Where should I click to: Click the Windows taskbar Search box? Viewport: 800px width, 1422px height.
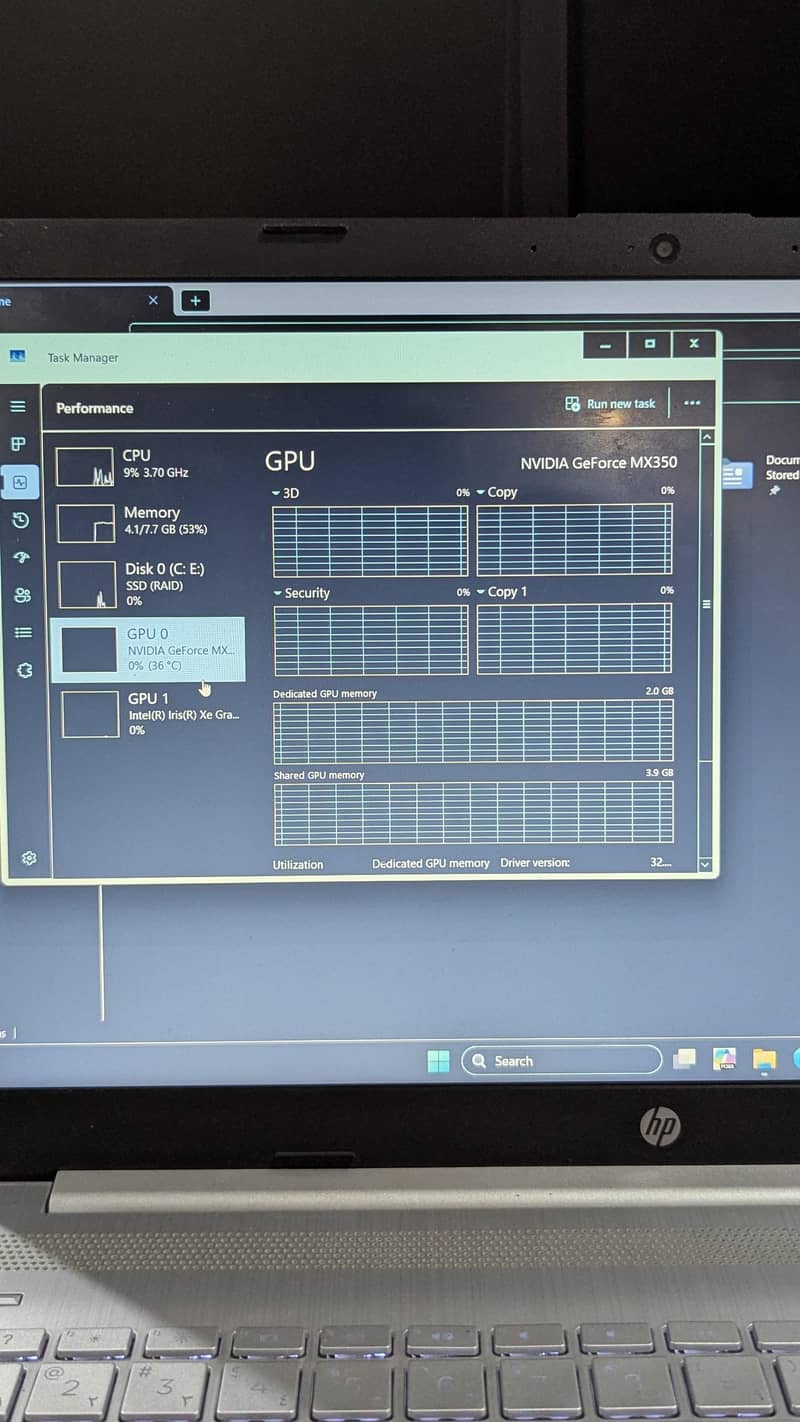pyautogui.click(x=561, y=1061)
